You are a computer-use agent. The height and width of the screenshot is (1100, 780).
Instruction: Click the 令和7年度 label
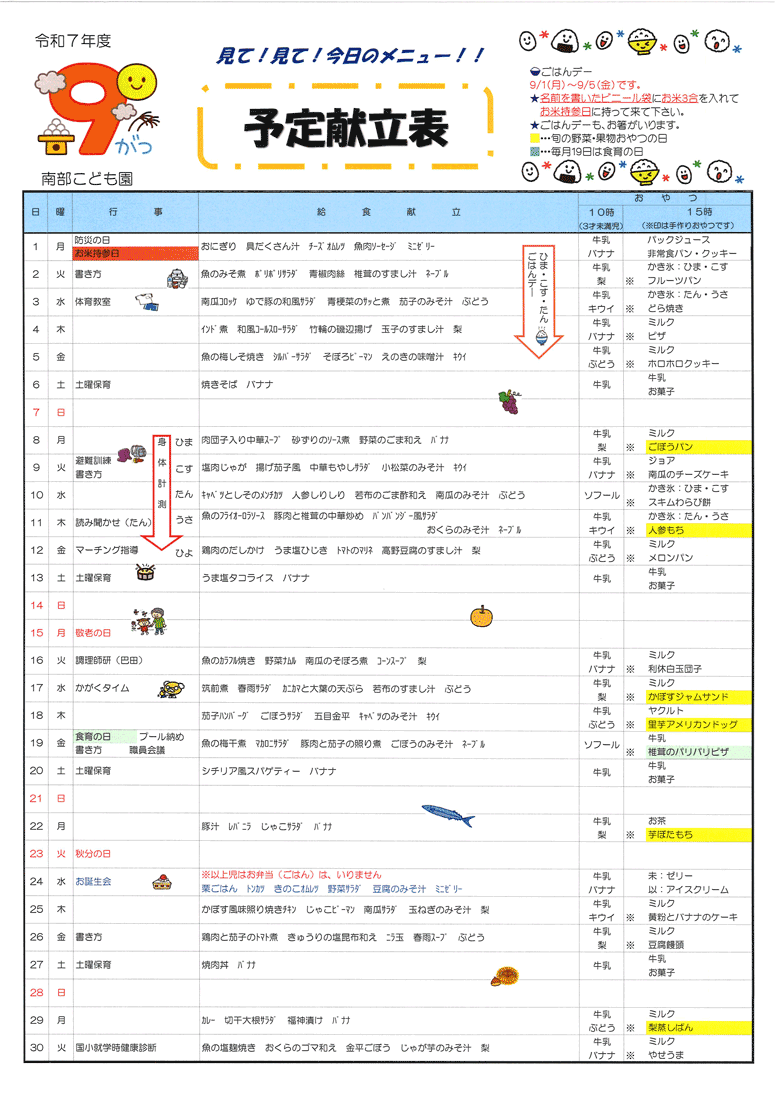[x=73, y=41]
